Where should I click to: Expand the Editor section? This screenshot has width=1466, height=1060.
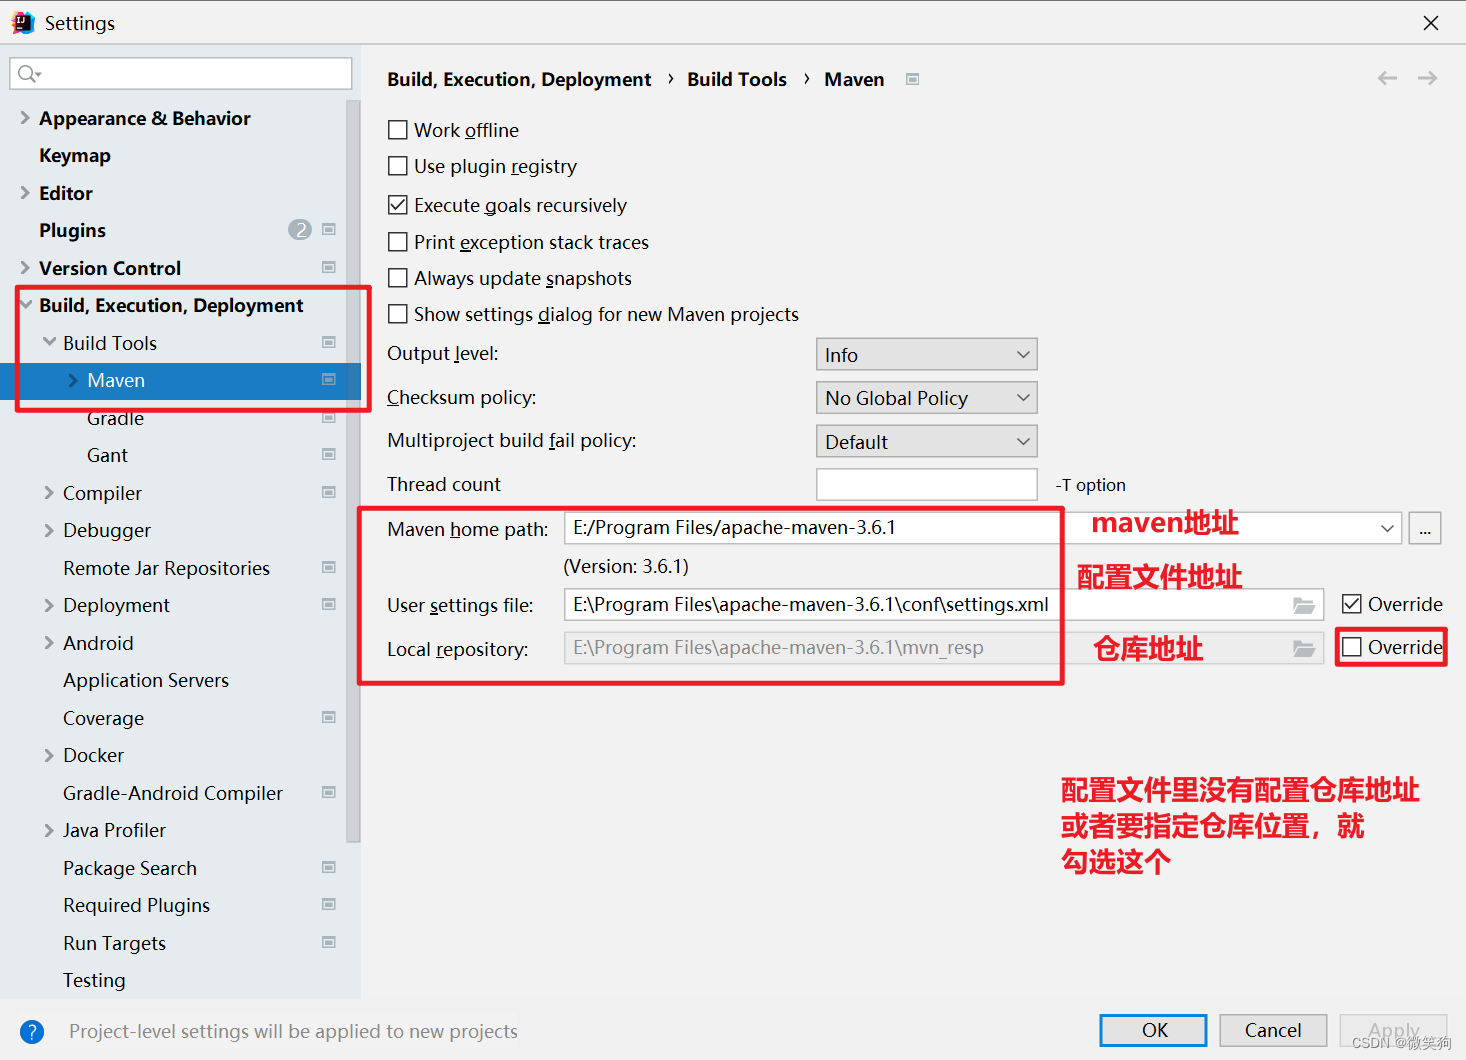click(x=25, y=193)
